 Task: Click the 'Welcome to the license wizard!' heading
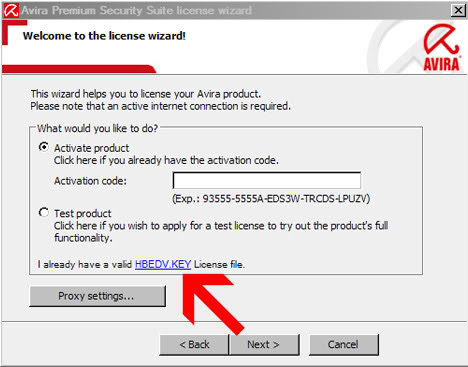(104, 36)
